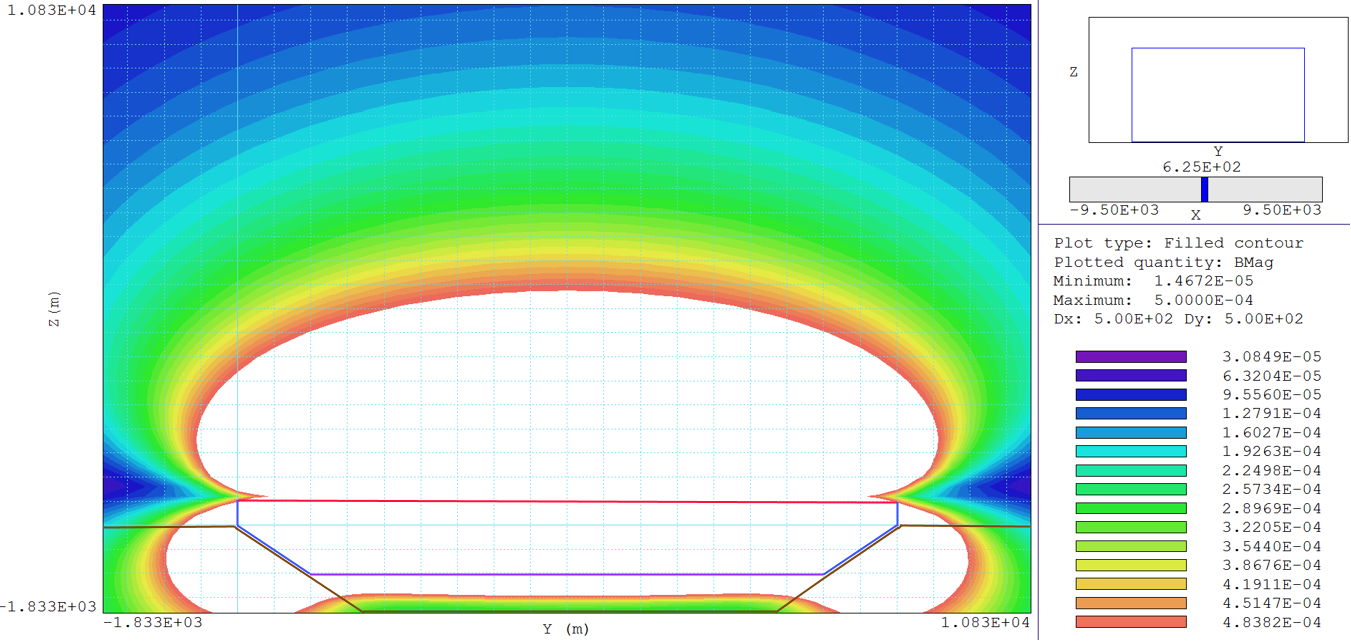Click the Z label beside the orientation view
The height and width of the screenshot is (642, 1351).
(x=1074, y=72)
